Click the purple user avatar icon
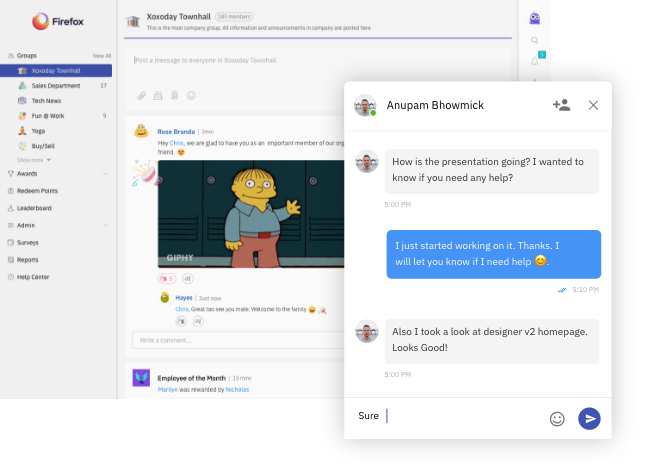Viewport: 648px width, 475px height. tap(535, 19)
